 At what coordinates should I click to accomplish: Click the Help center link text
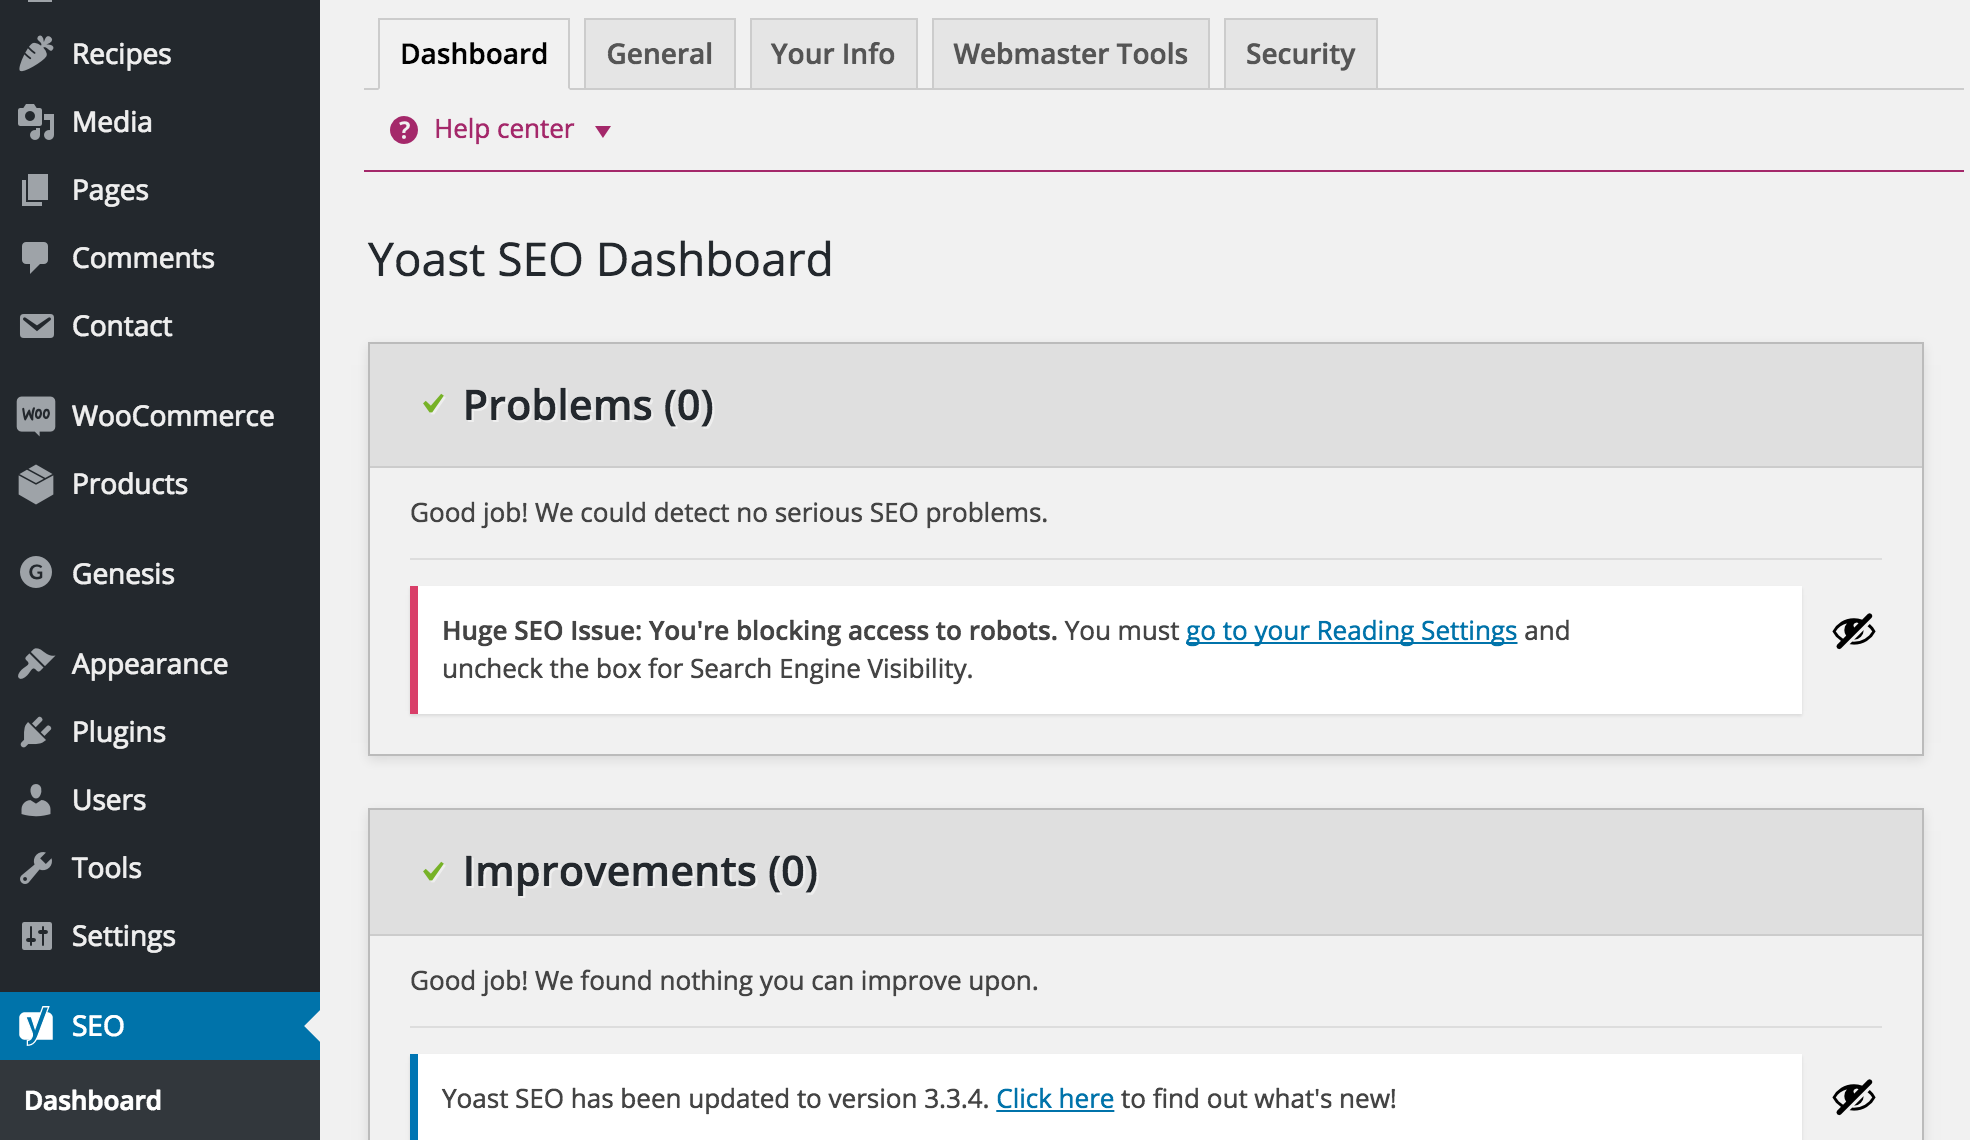(504, 129)
